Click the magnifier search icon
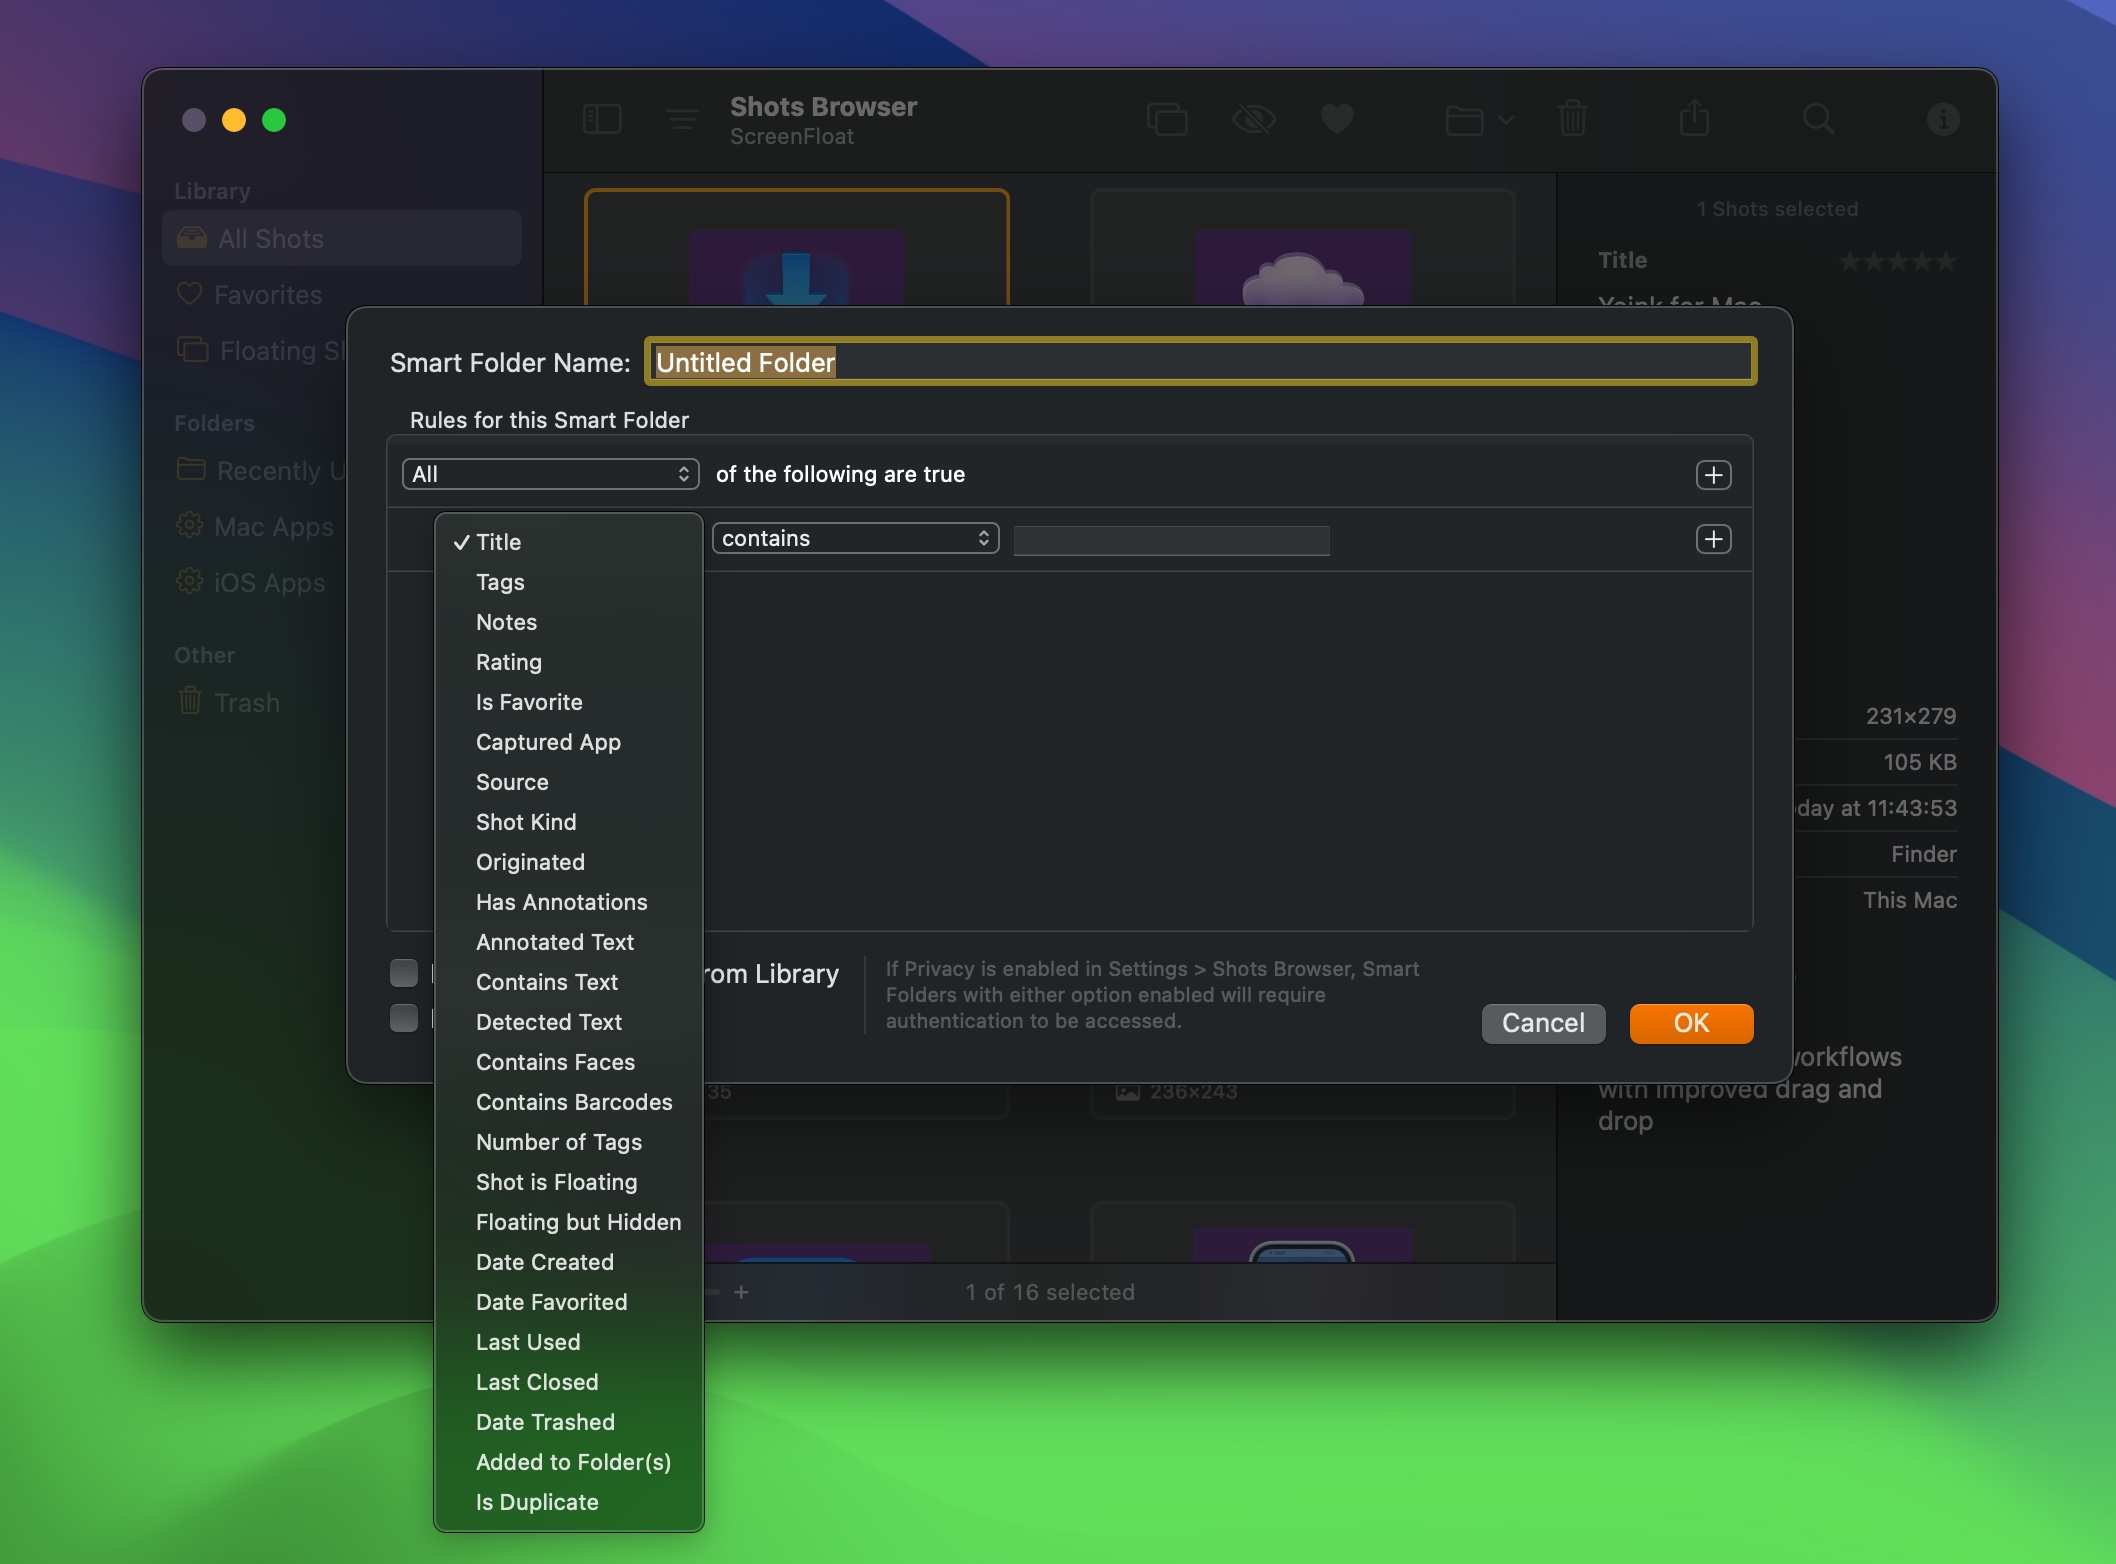 pyautogui.click(x=1818, y=120)
